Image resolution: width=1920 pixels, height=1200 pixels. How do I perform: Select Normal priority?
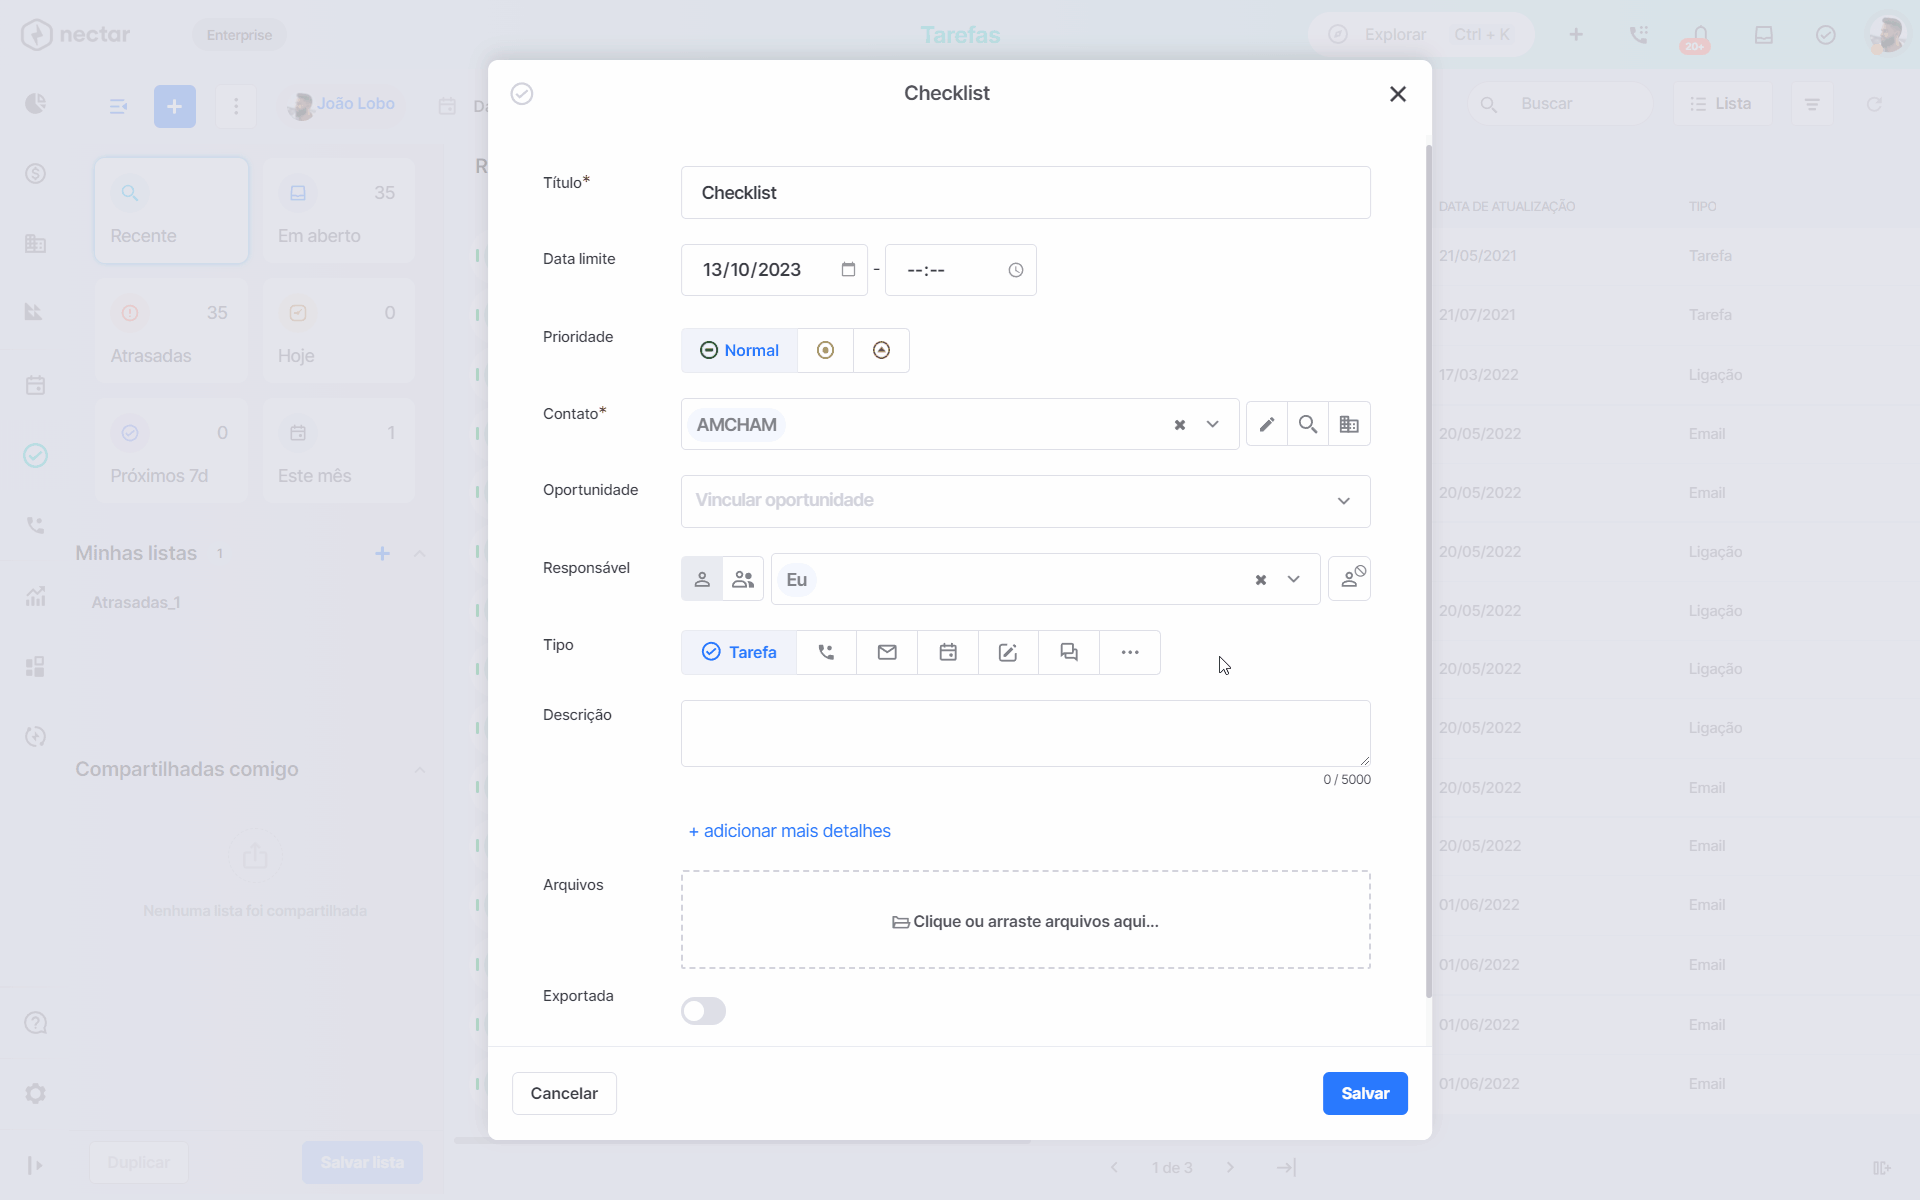[739, 351]
